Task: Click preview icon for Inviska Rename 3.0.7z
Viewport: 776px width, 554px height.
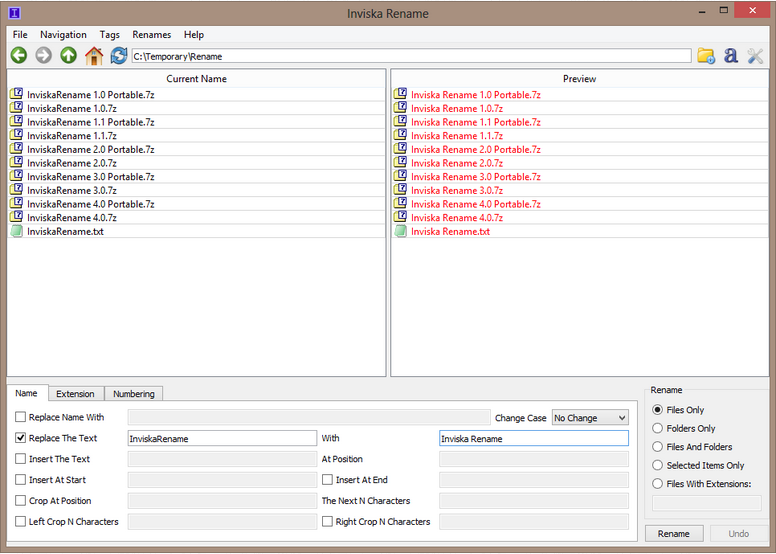Action: (400, 190)
